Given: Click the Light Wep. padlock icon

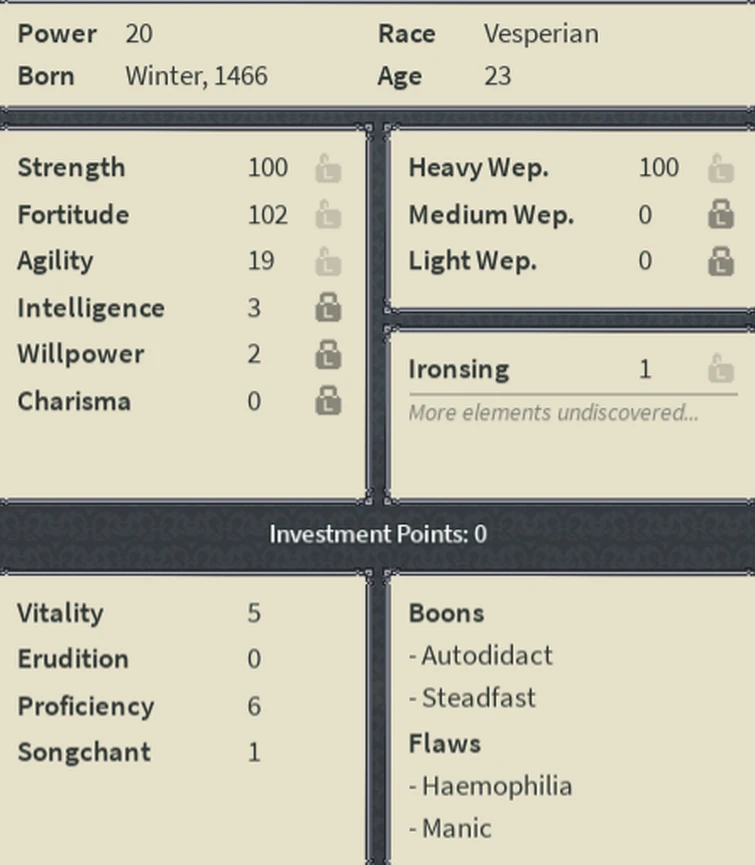Looking at the screenshot, I should pyautogui.click(x=720, y=262).
